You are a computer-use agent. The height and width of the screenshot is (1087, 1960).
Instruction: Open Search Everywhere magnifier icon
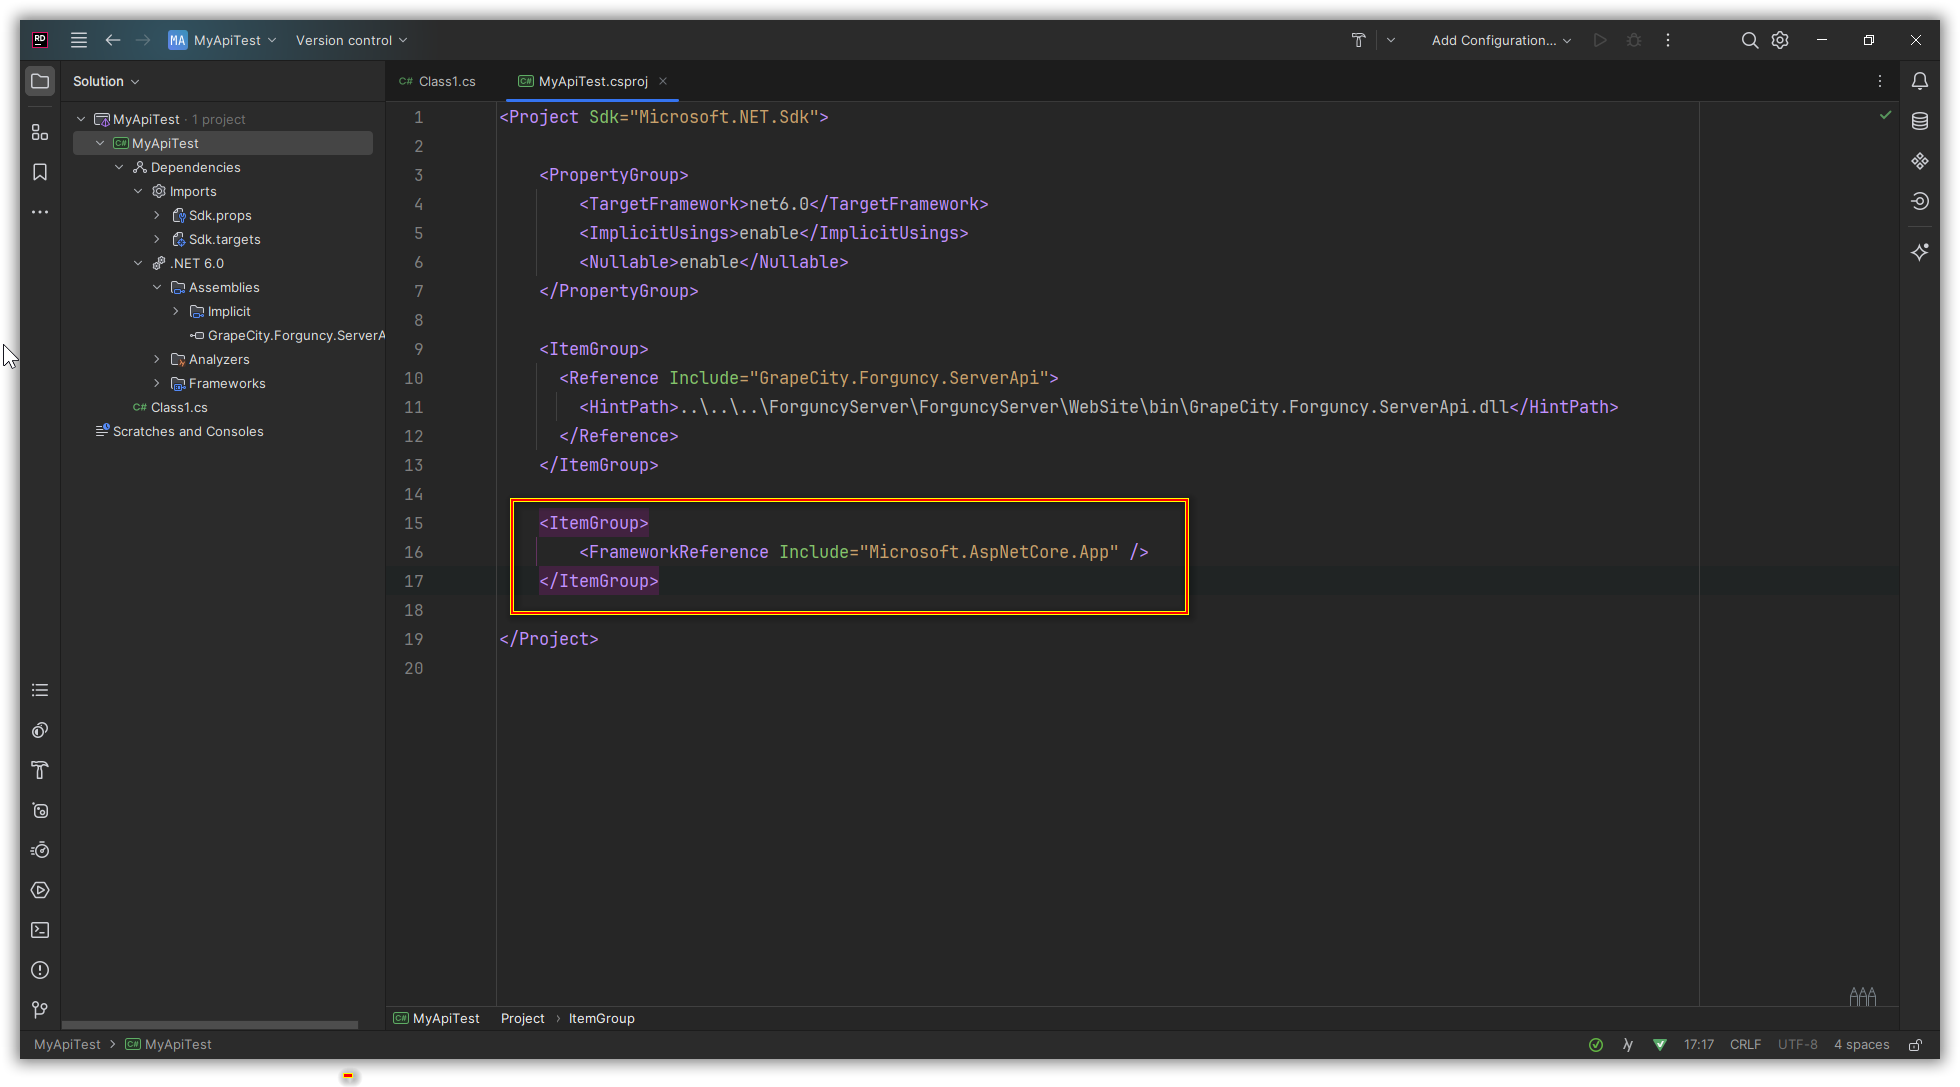(1749, 40)
